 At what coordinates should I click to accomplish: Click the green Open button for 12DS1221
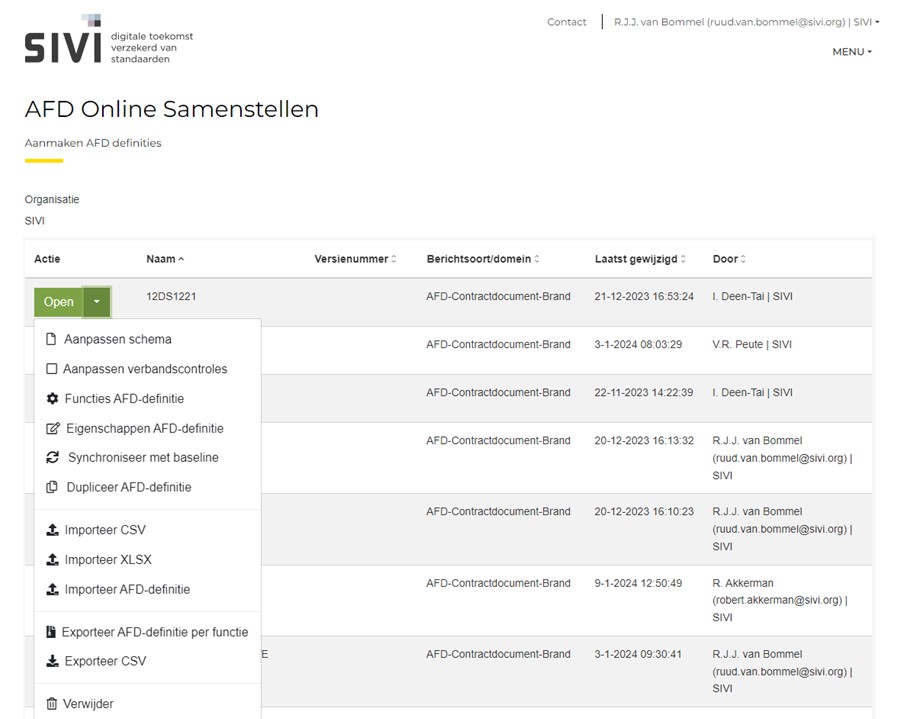pos(58,302)
